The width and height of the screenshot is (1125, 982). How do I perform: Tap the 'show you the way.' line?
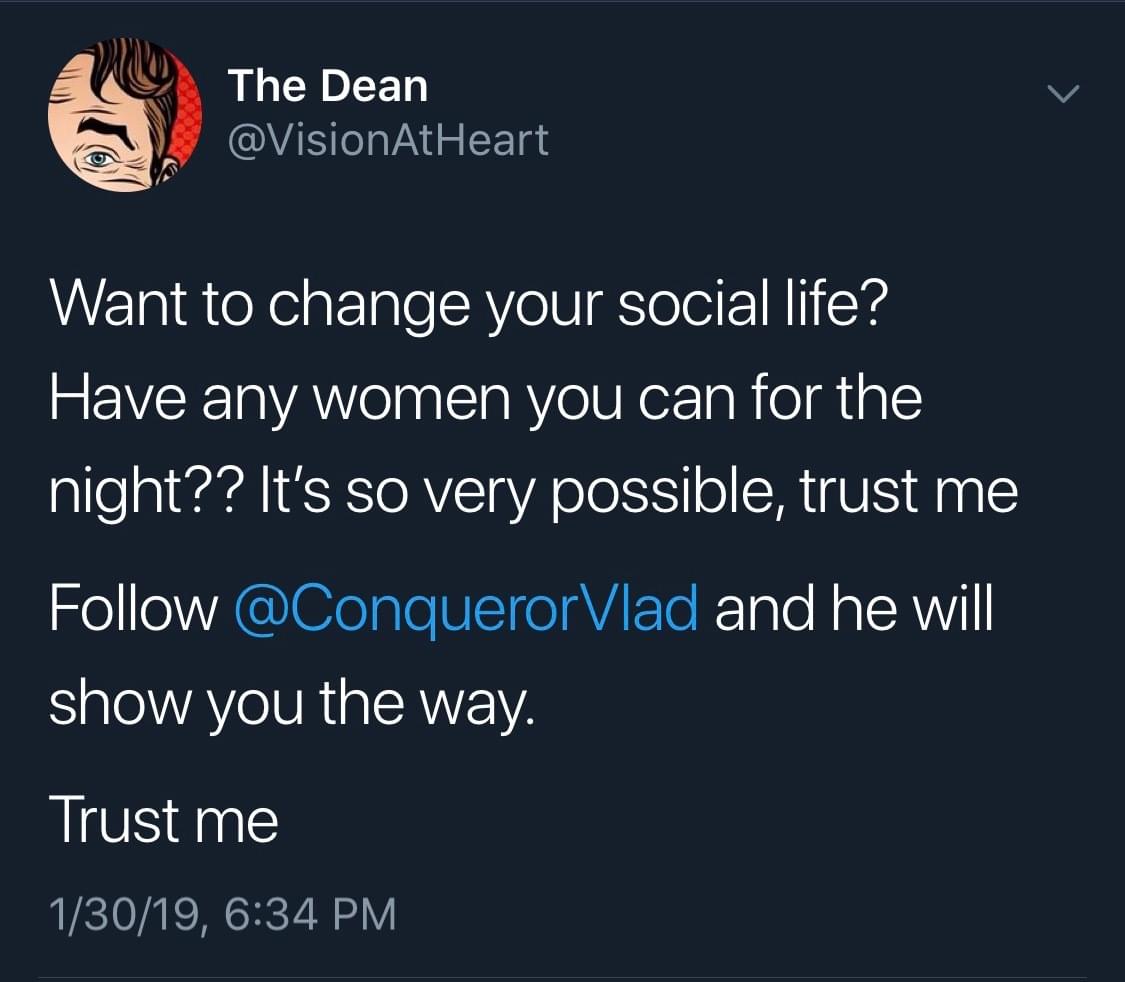(293, 704)
